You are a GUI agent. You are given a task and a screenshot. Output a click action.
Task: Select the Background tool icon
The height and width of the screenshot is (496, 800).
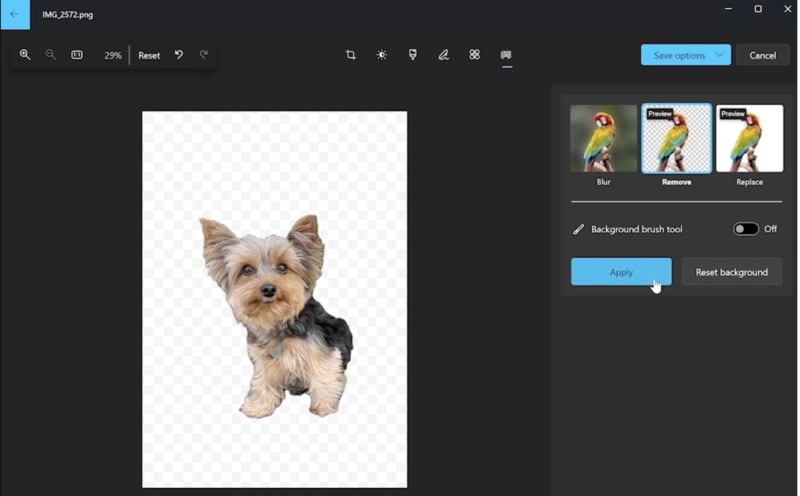click(x=506, y=55)
